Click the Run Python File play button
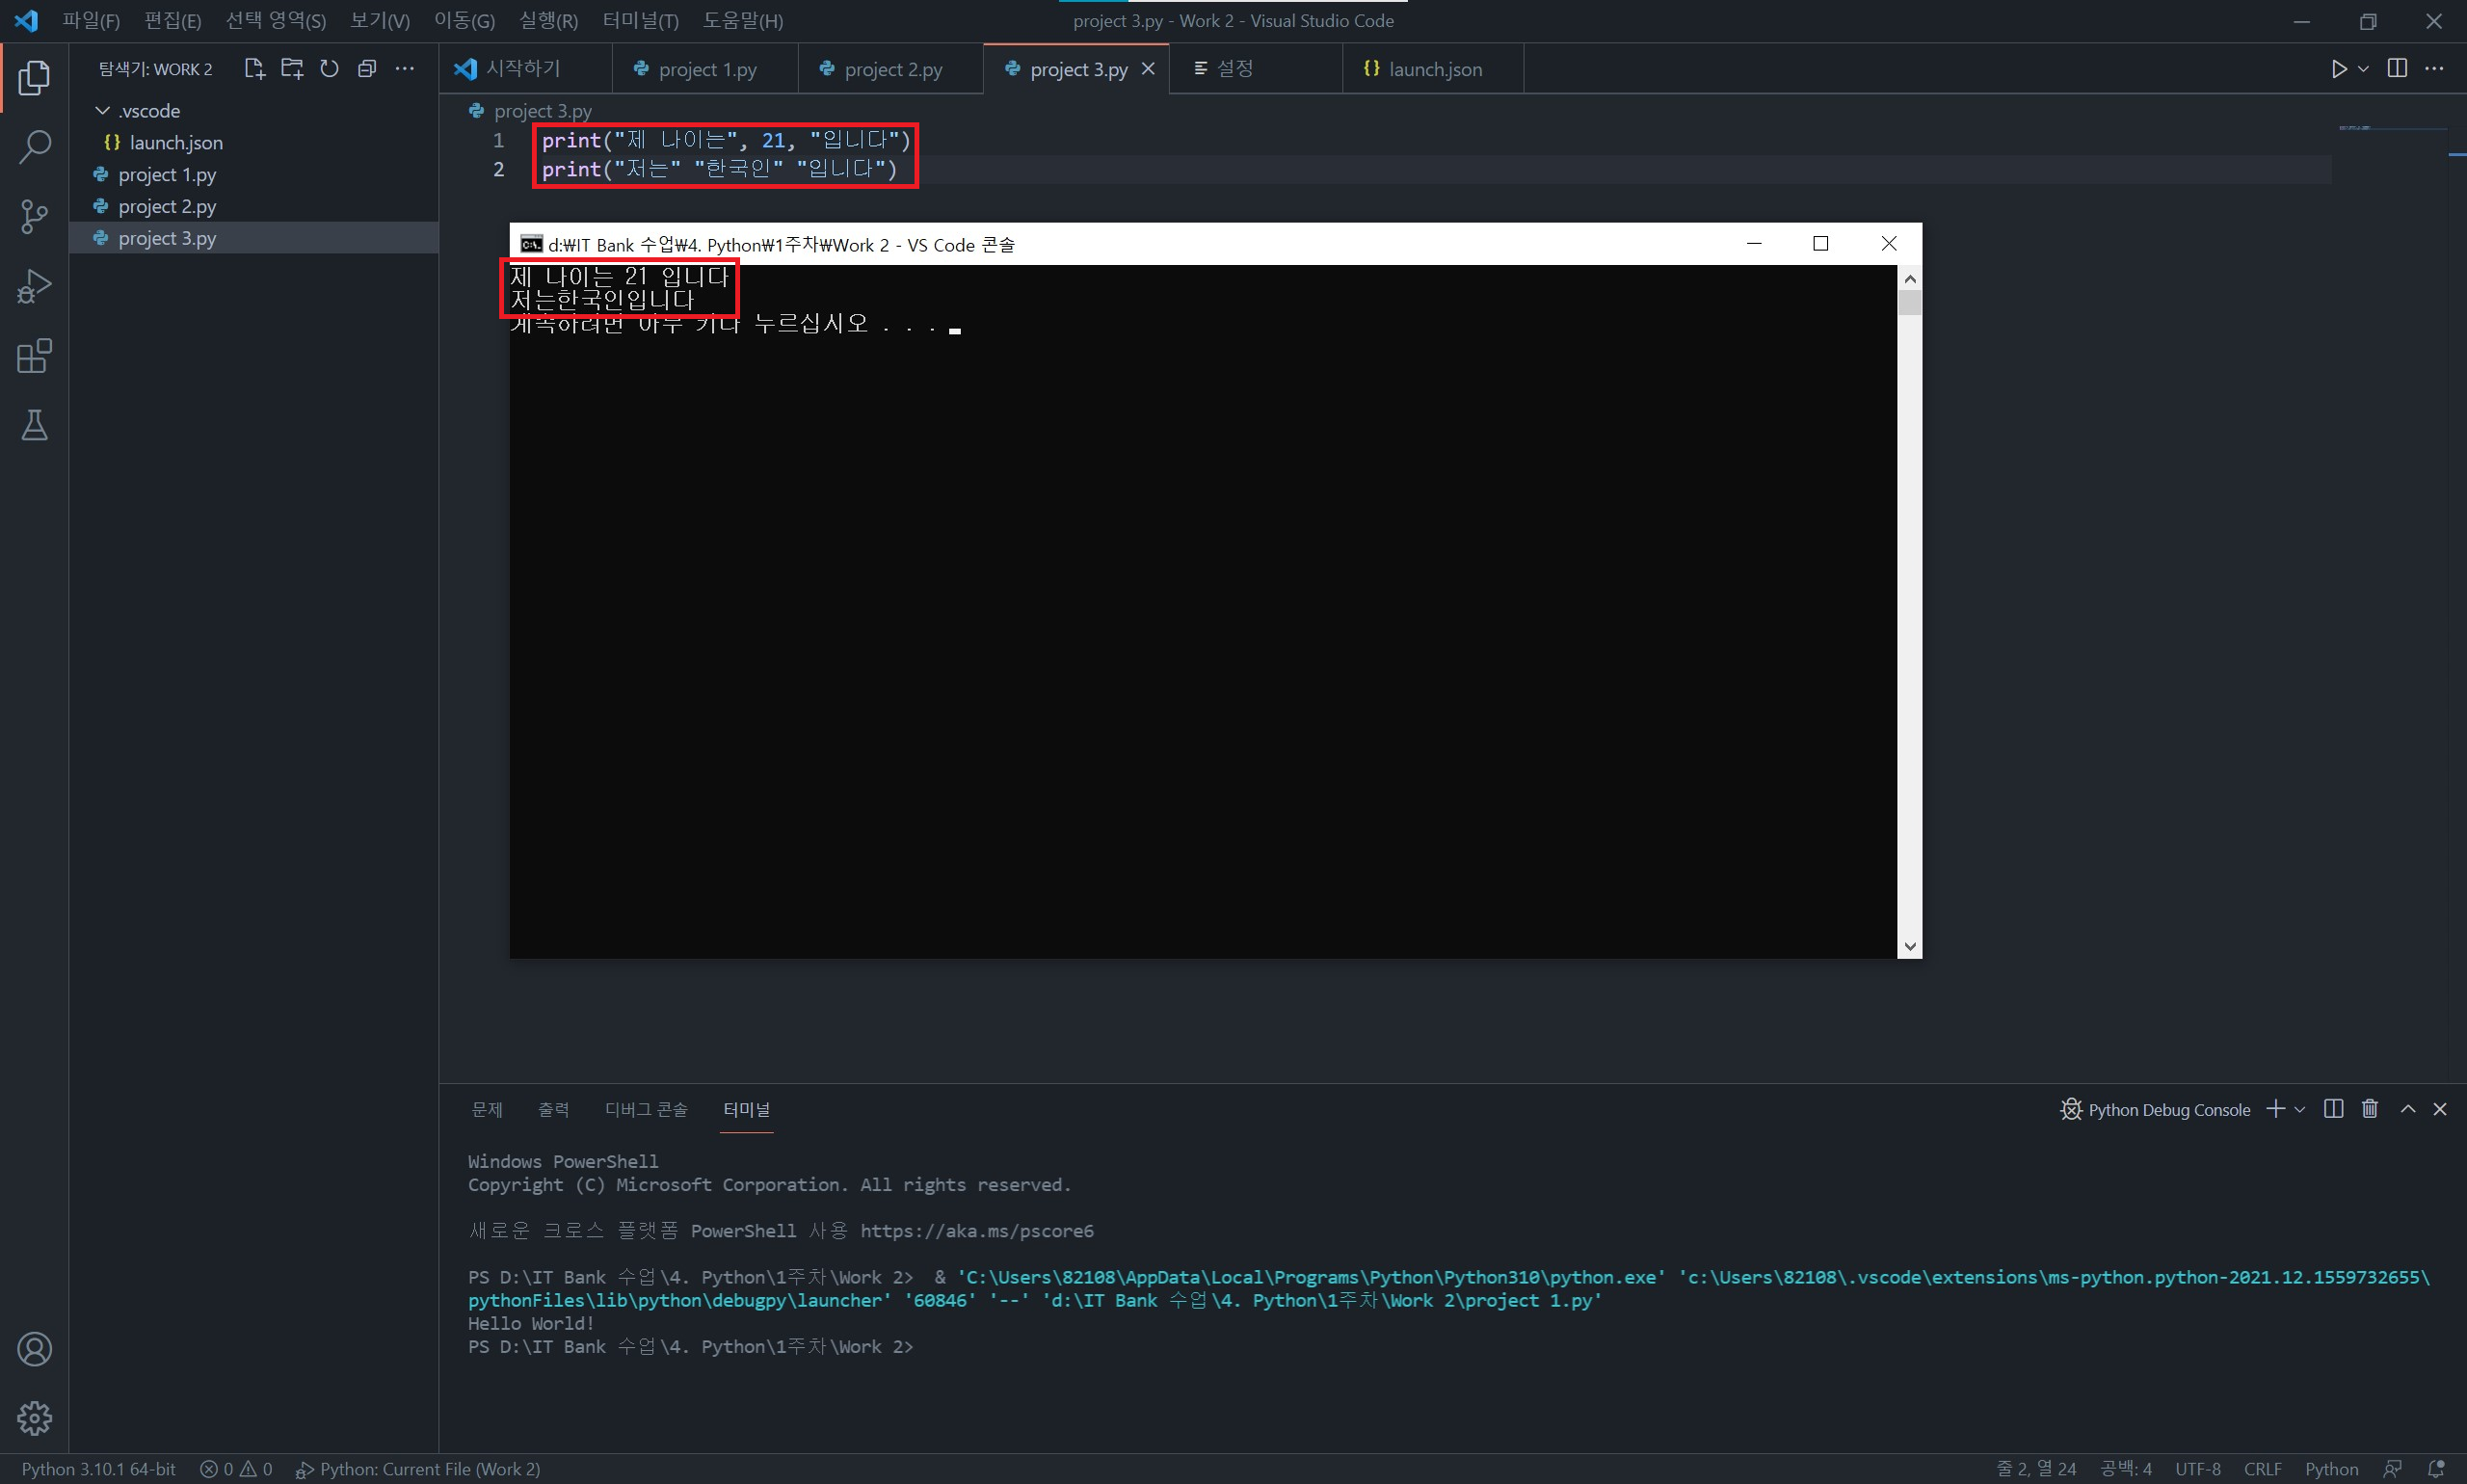 [x=2339, y=69]
